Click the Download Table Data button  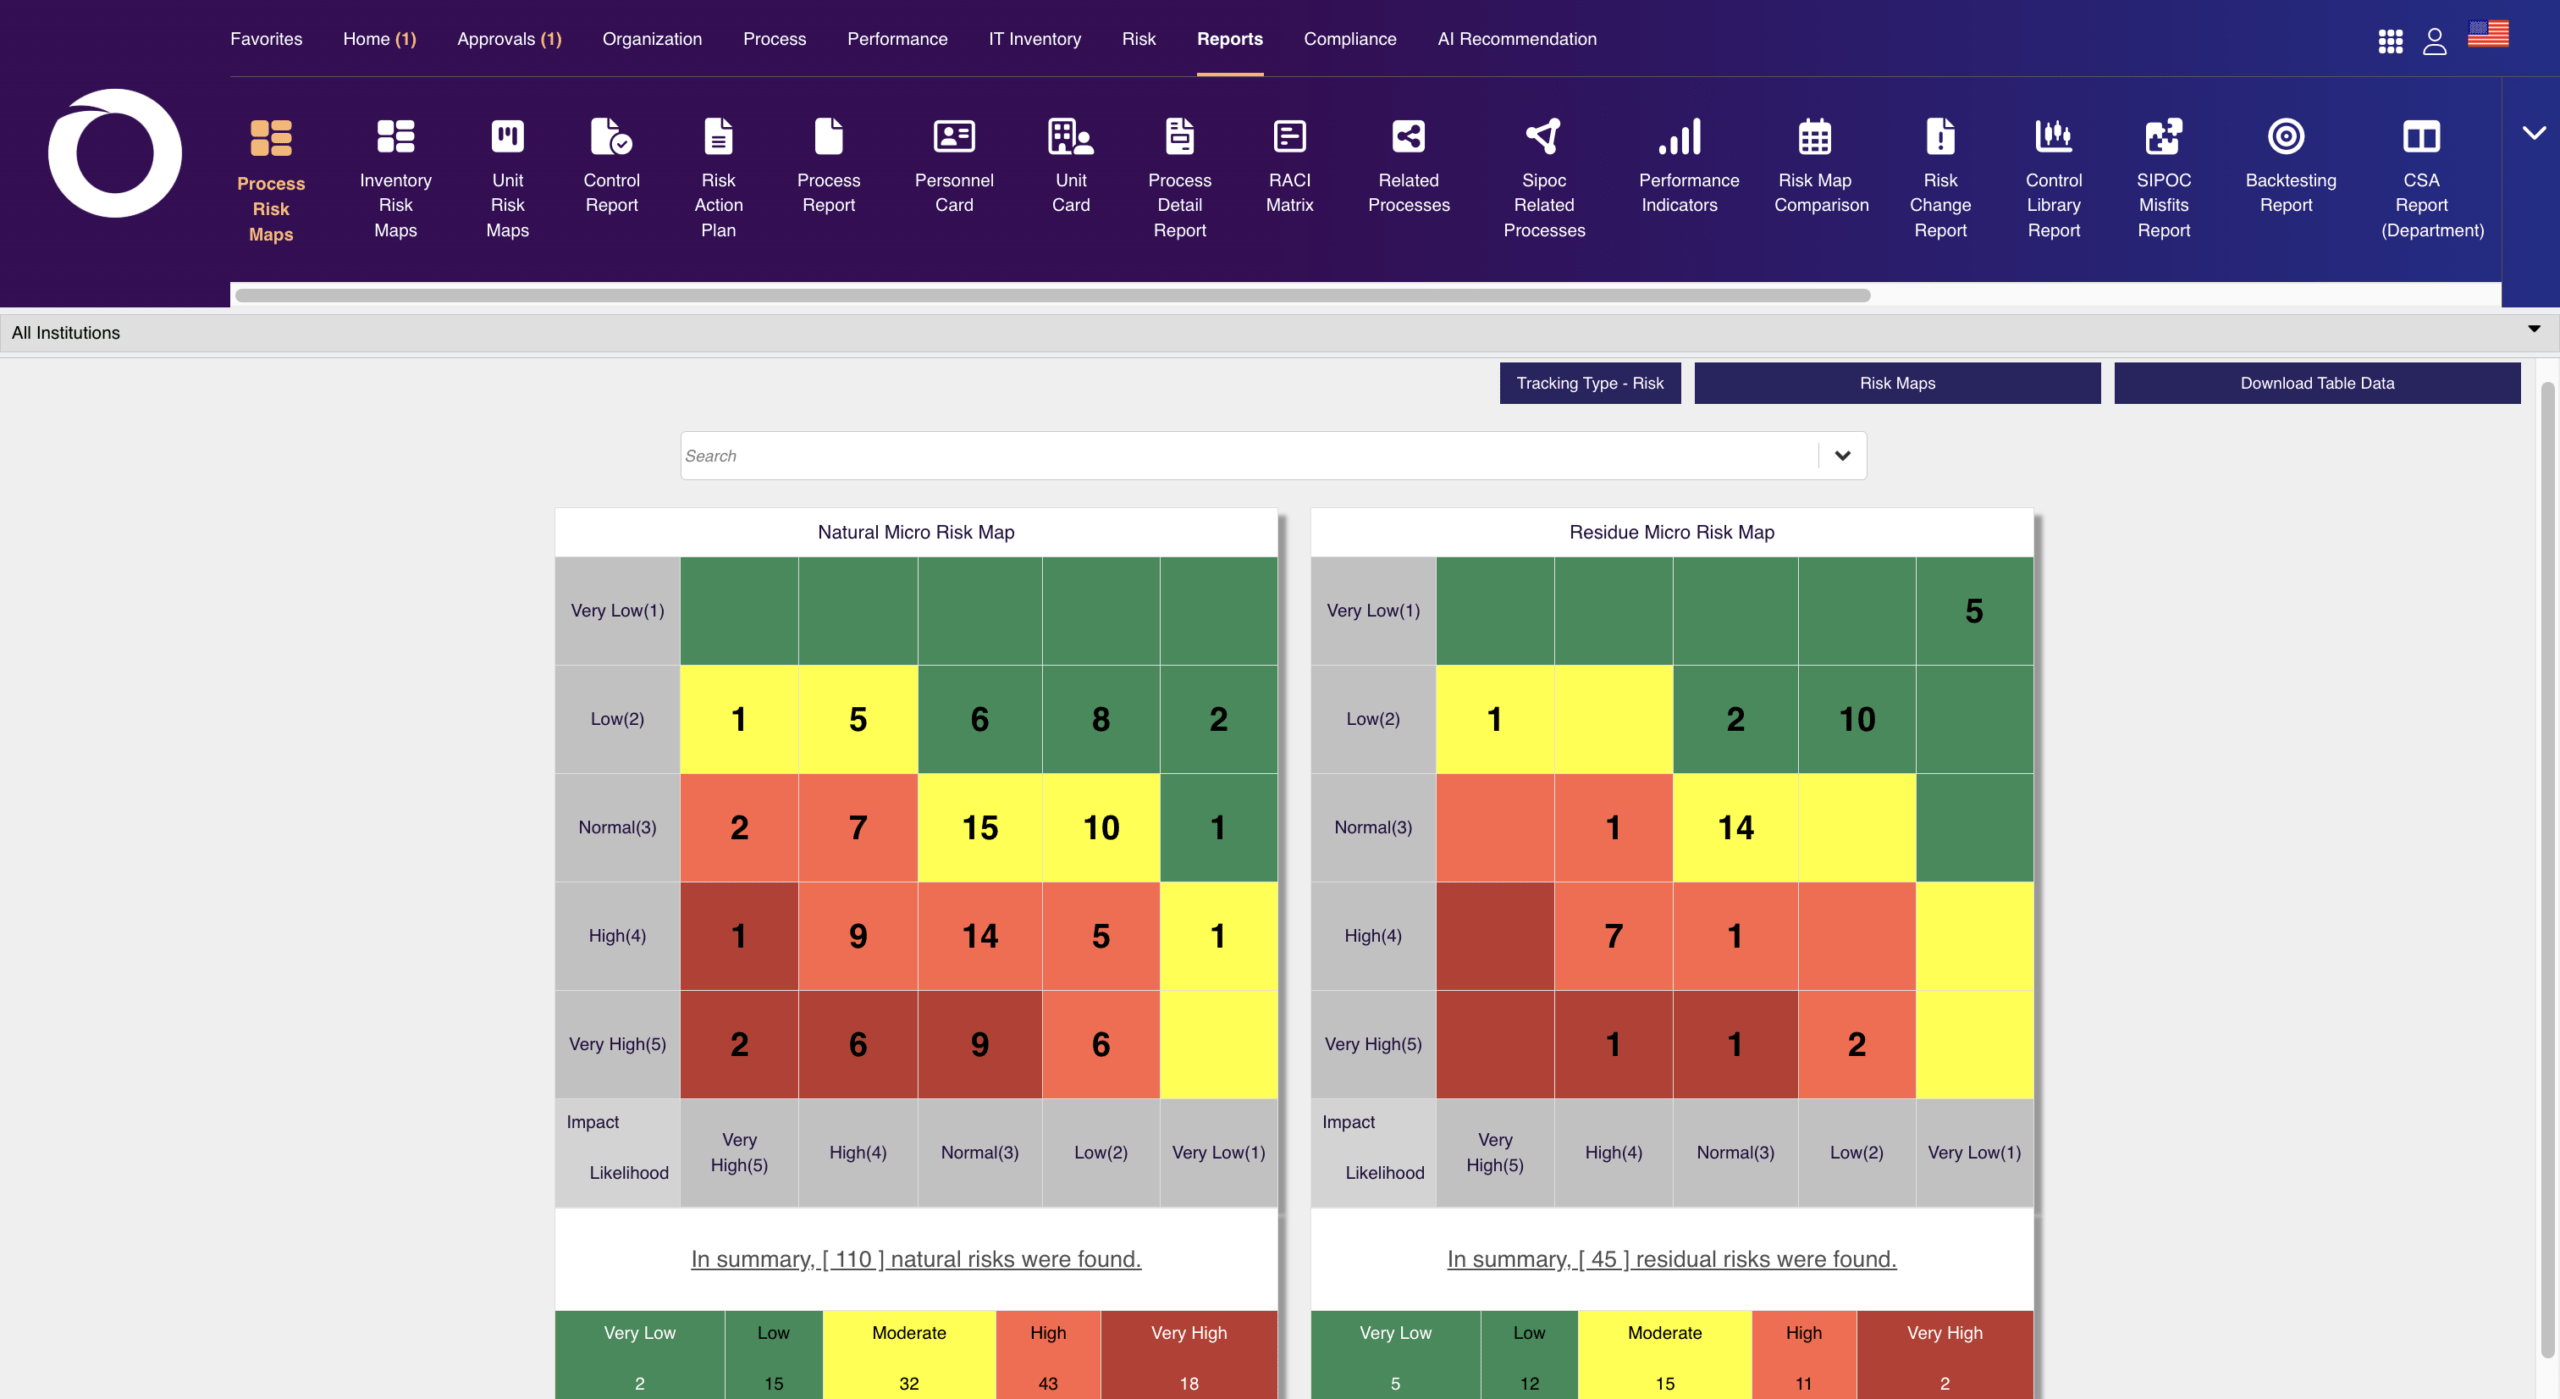coord(2317,383)
